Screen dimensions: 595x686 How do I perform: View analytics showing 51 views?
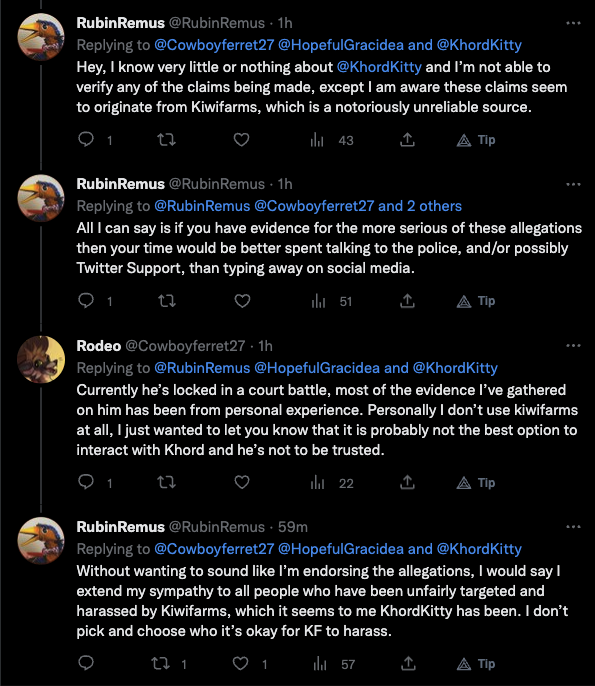point(332,301)
